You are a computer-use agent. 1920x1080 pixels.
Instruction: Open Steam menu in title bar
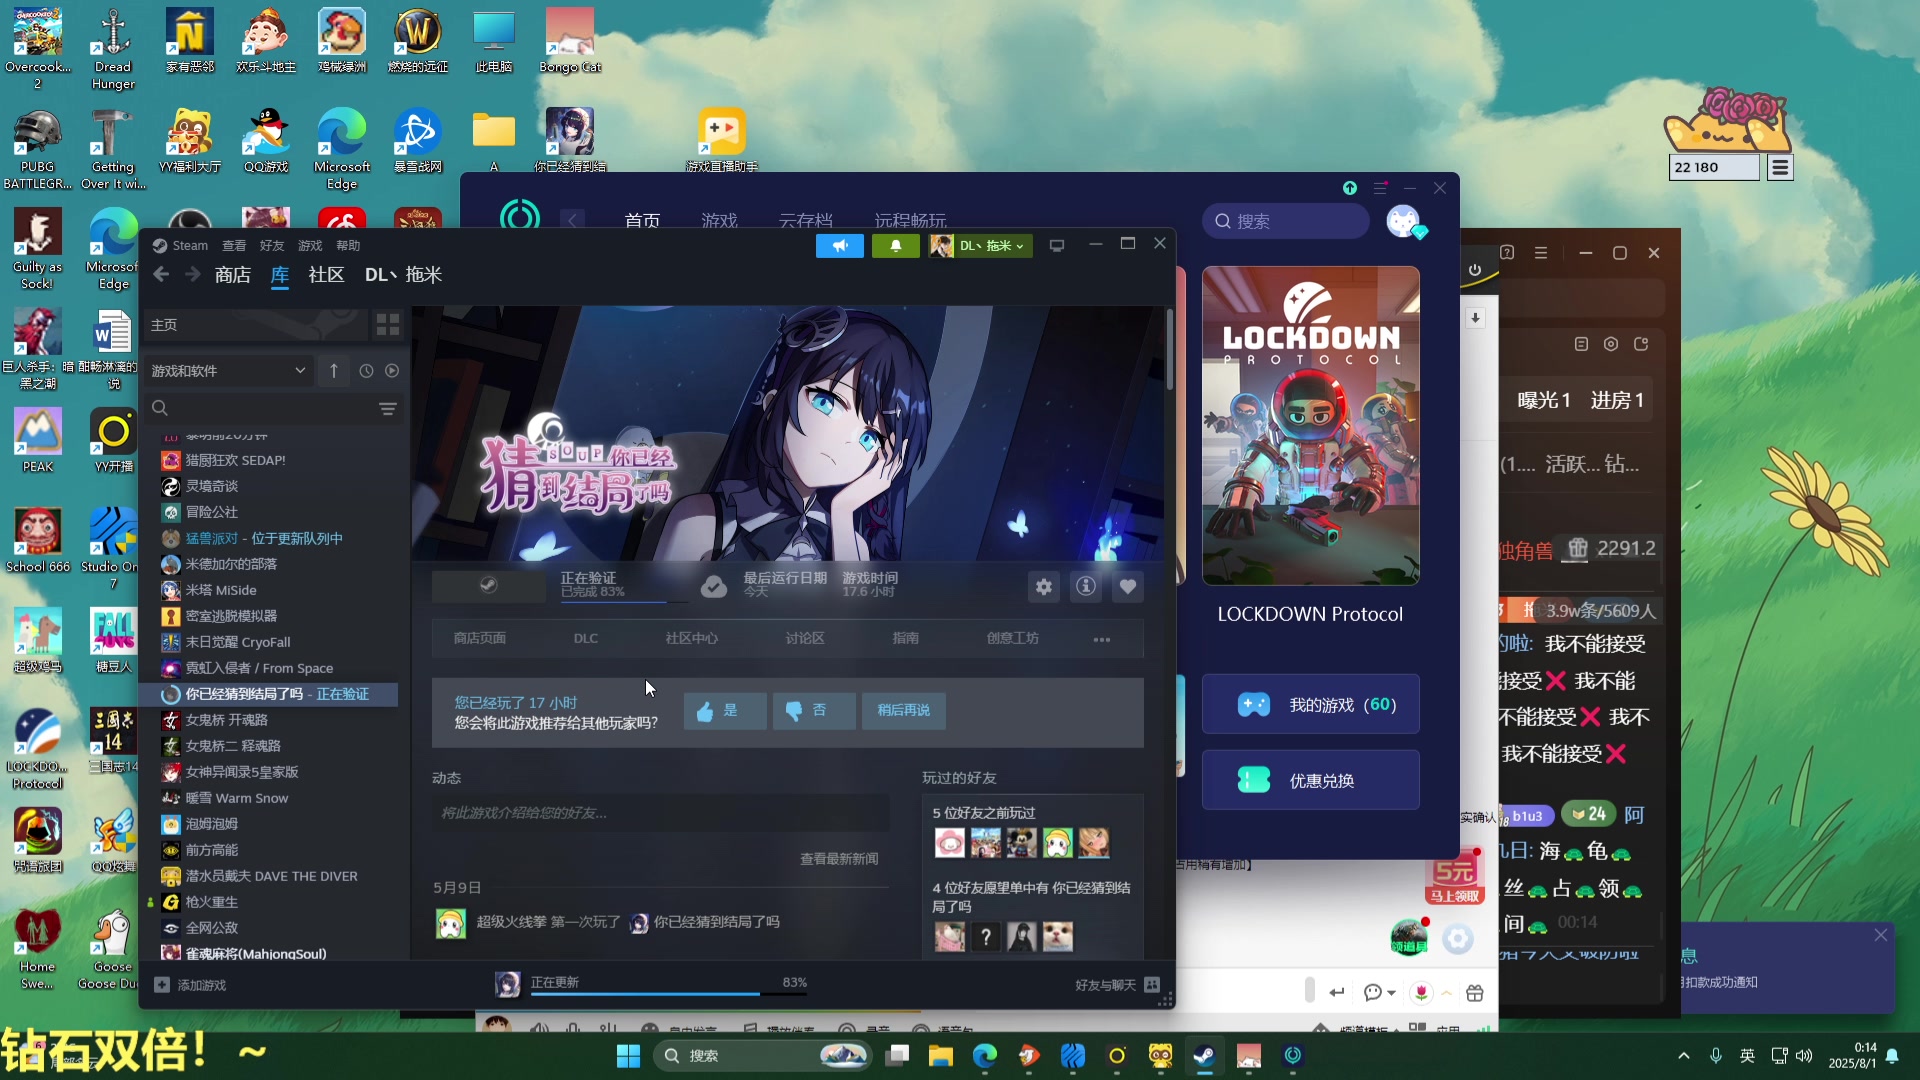click(x=180, y=246)
